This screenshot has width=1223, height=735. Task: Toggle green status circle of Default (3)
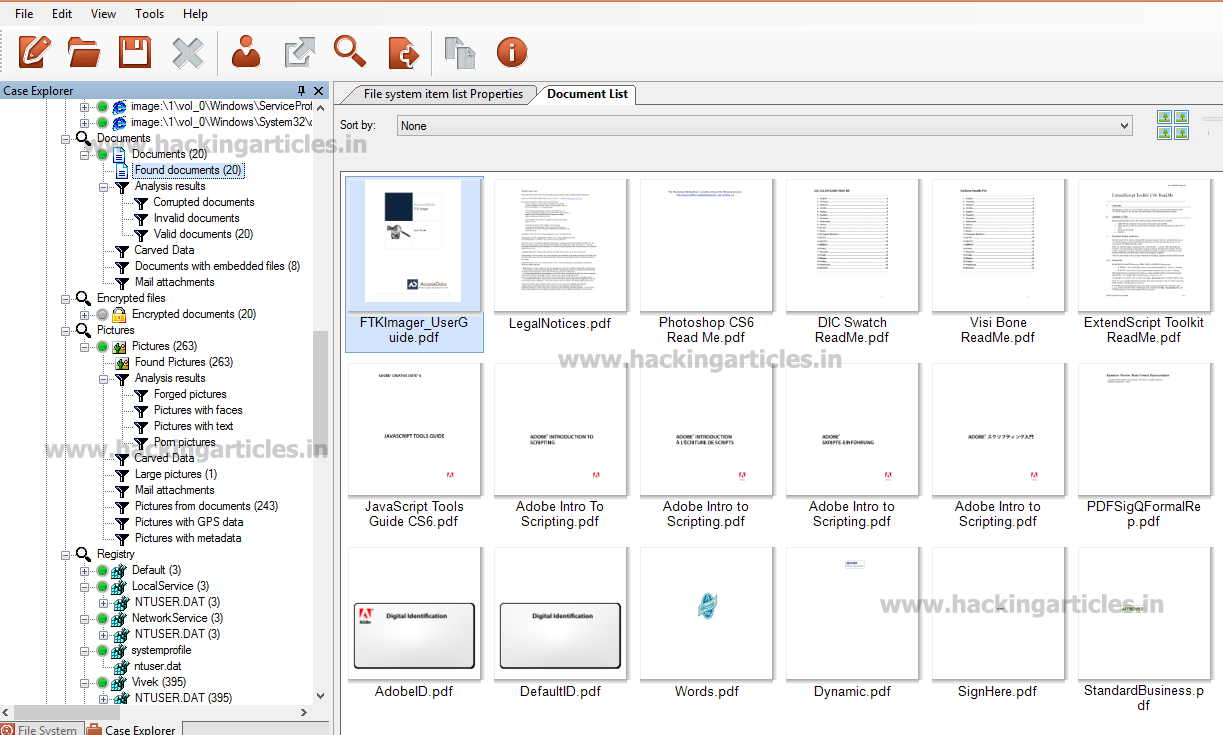pyautogui.click(x=102, y=571)
